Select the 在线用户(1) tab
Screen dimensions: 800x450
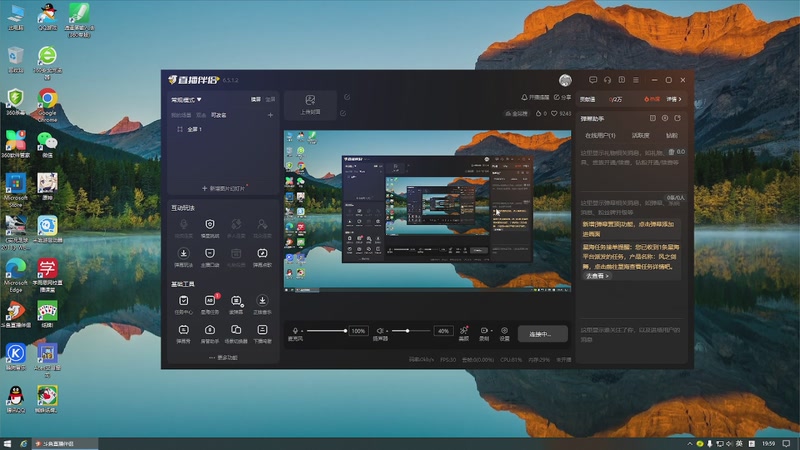coord(600,135)
